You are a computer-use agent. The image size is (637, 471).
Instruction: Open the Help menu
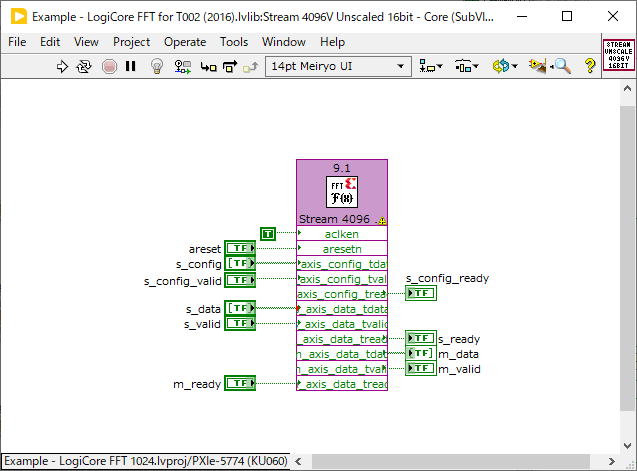click(332, 42)
